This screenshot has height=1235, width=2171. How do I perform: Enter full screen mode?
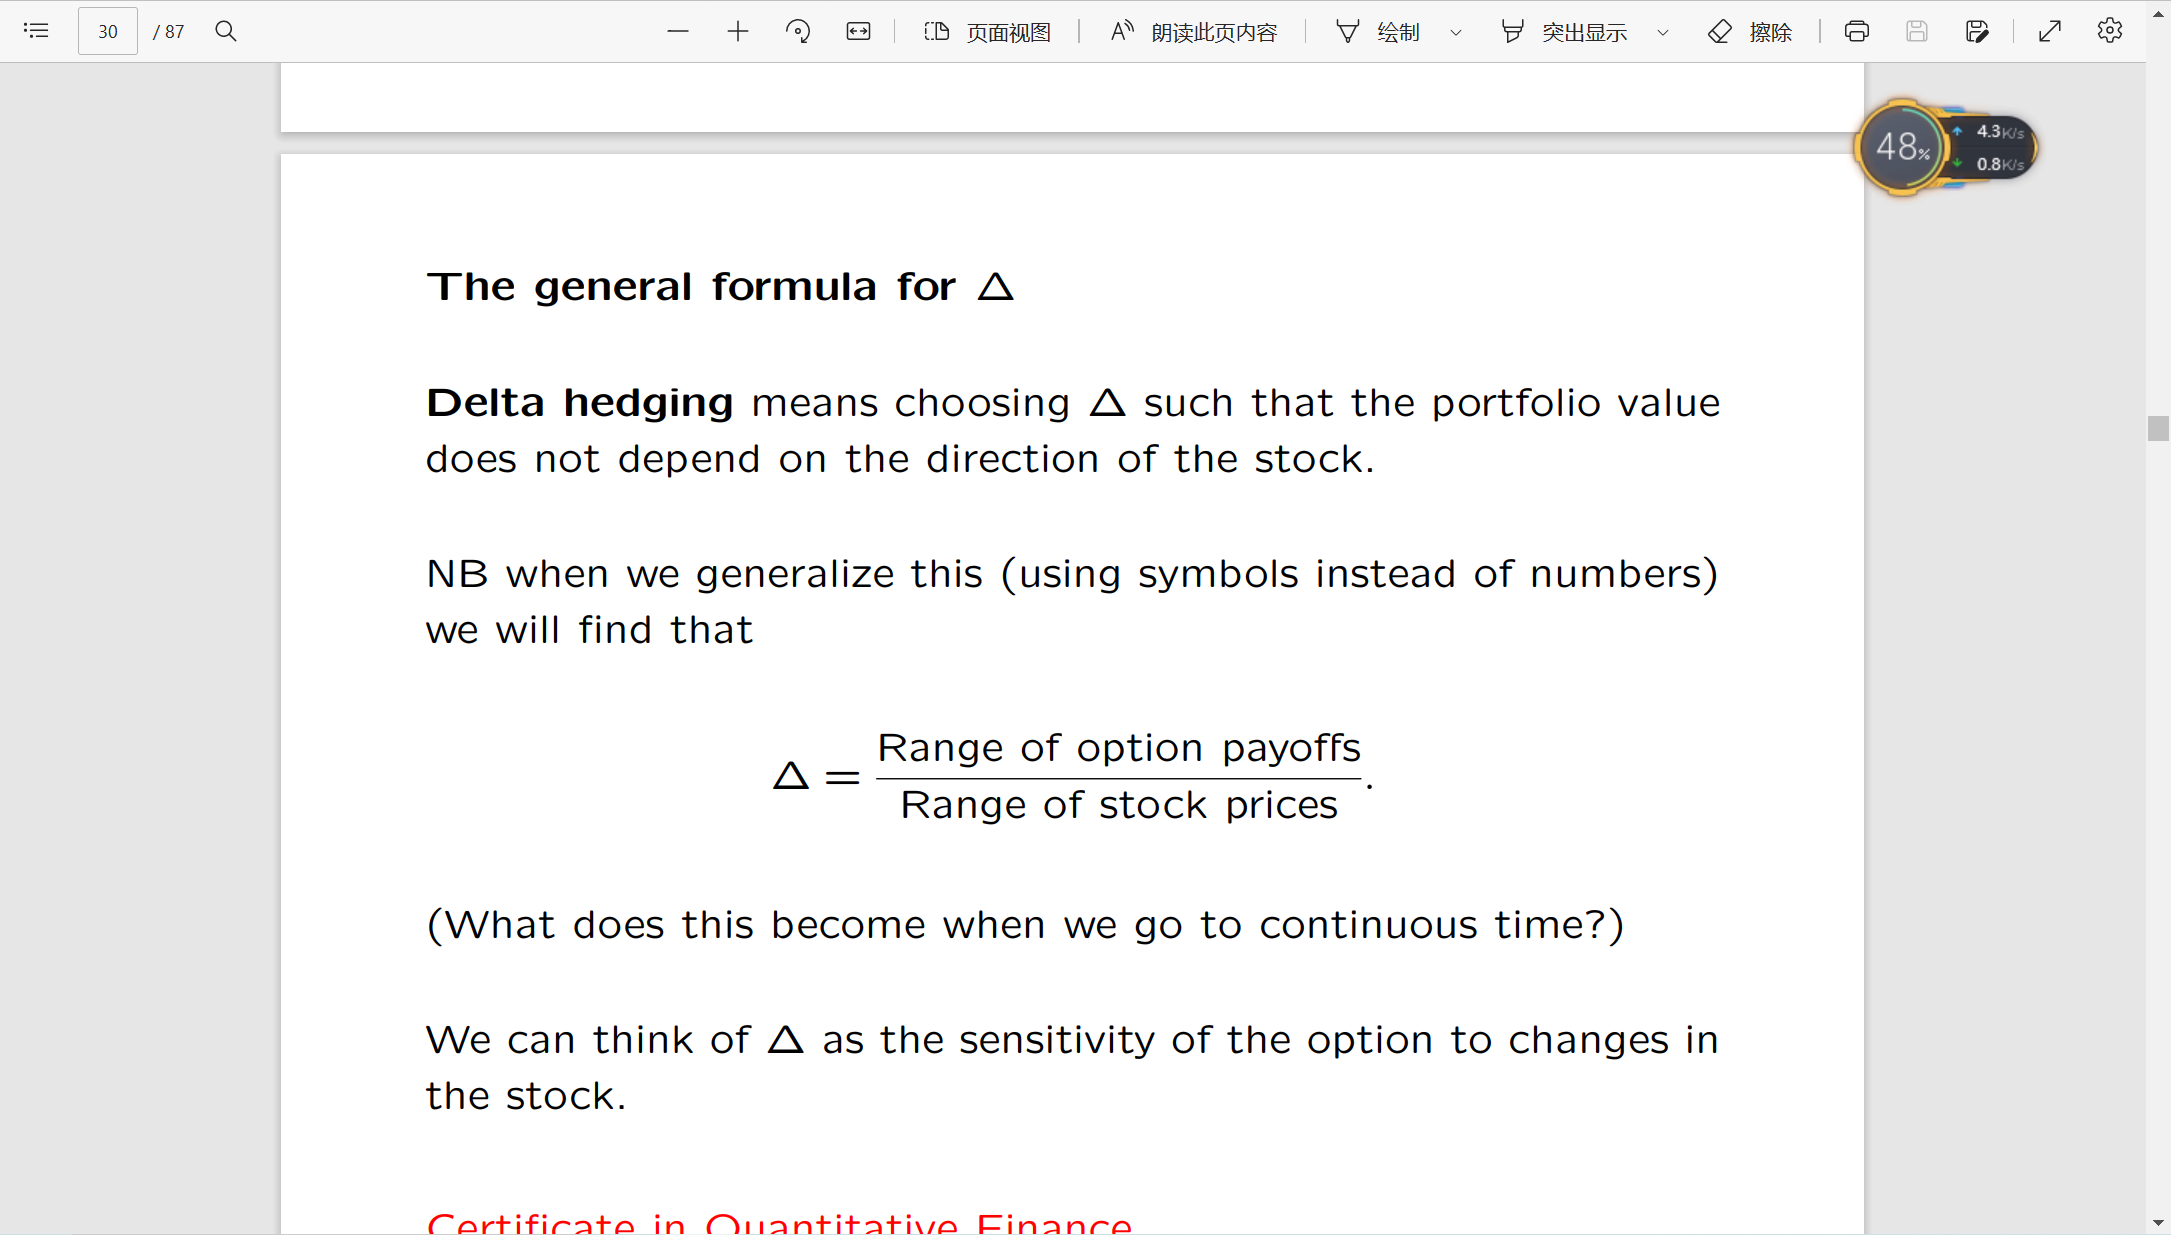(x=2050, y=31)
